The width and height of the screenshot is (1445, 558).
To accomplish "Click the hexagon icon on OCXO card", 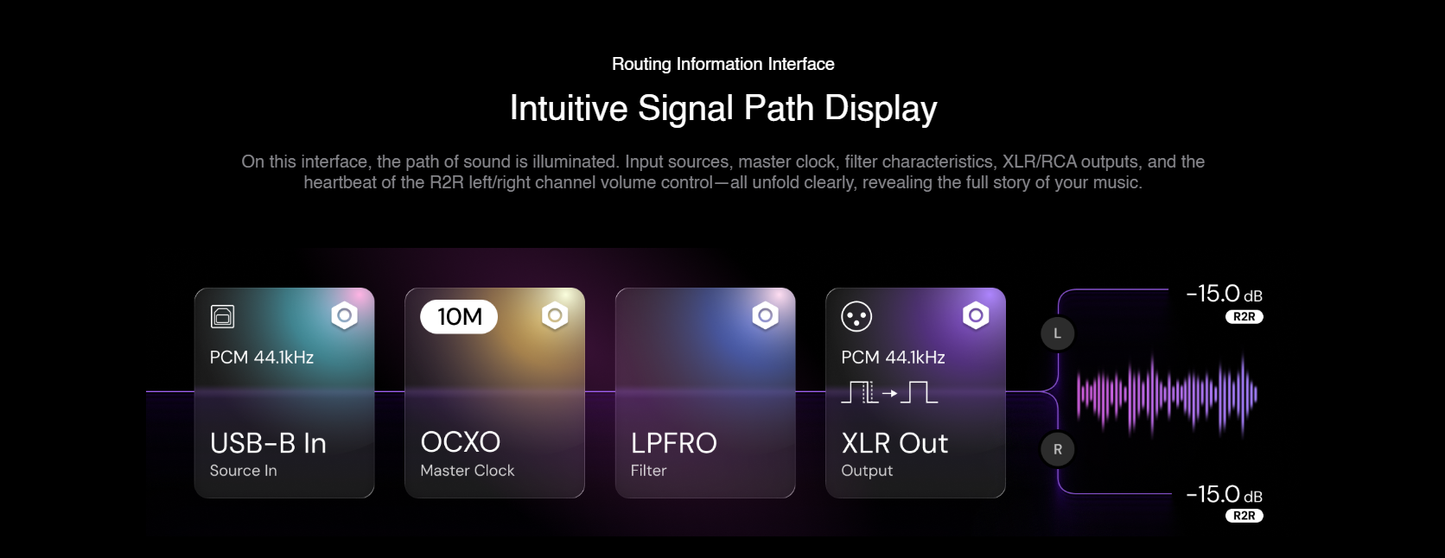I will point(555,316).
